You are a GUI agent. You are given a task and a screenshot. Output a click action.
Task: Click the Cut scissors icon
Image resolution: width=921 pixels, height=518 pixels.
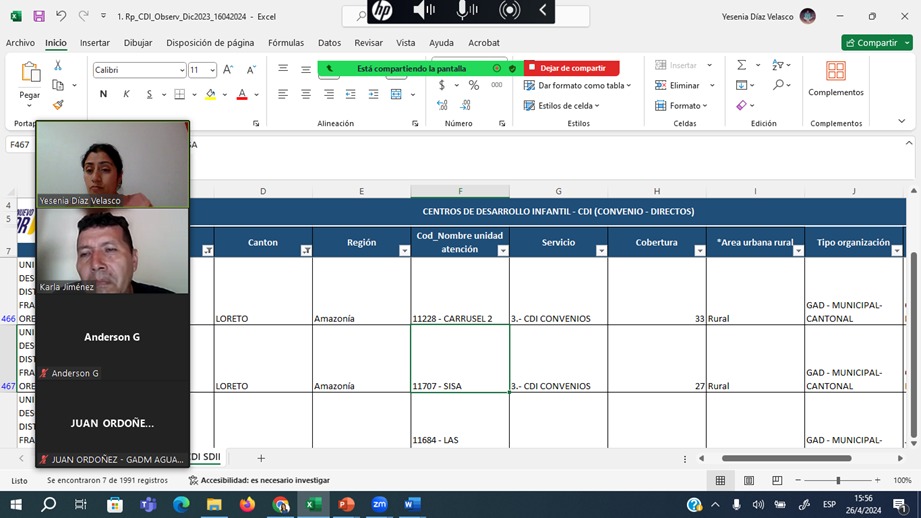58,65
